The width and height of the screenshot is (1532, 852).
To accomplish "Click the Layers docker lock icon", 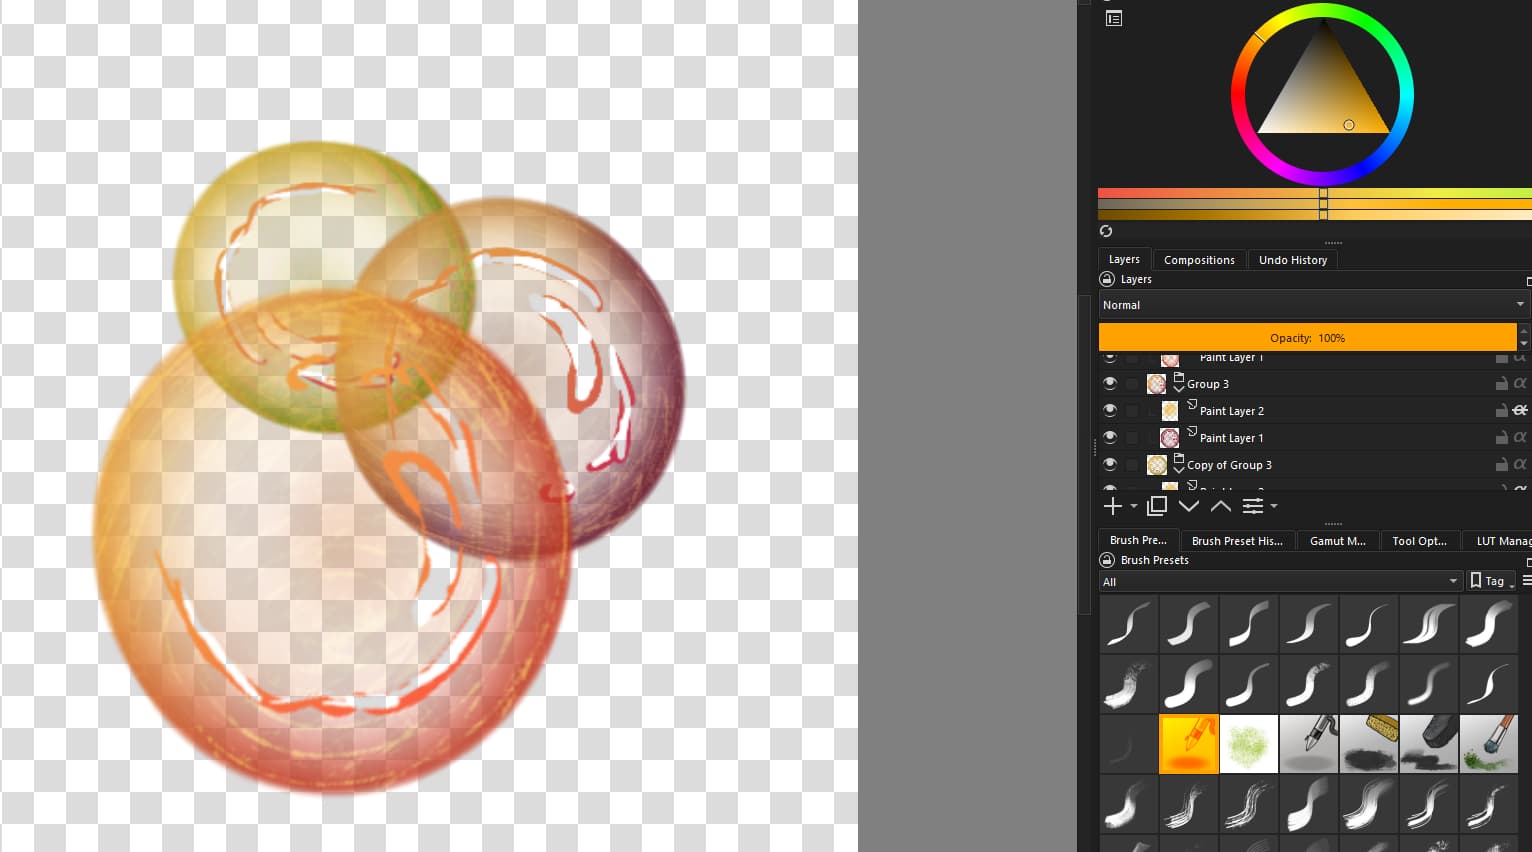I will coord(1107,280).
